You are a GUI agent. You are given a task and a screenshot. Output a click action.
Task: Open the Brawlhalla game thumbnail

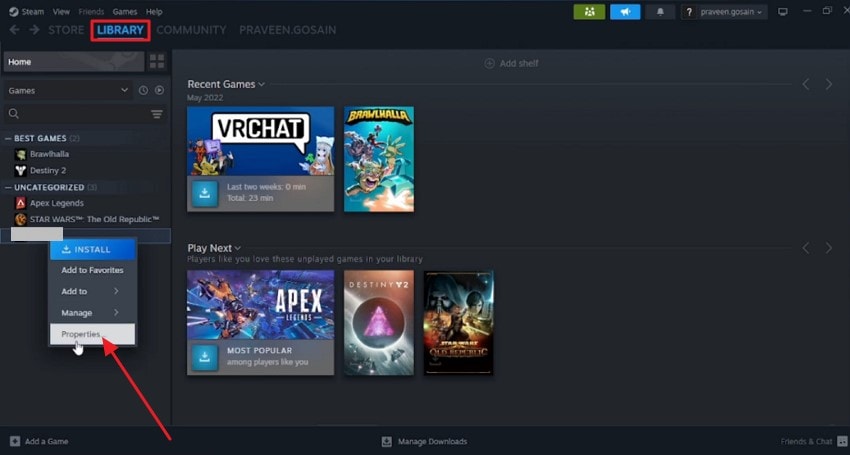[x=379, y=159]
